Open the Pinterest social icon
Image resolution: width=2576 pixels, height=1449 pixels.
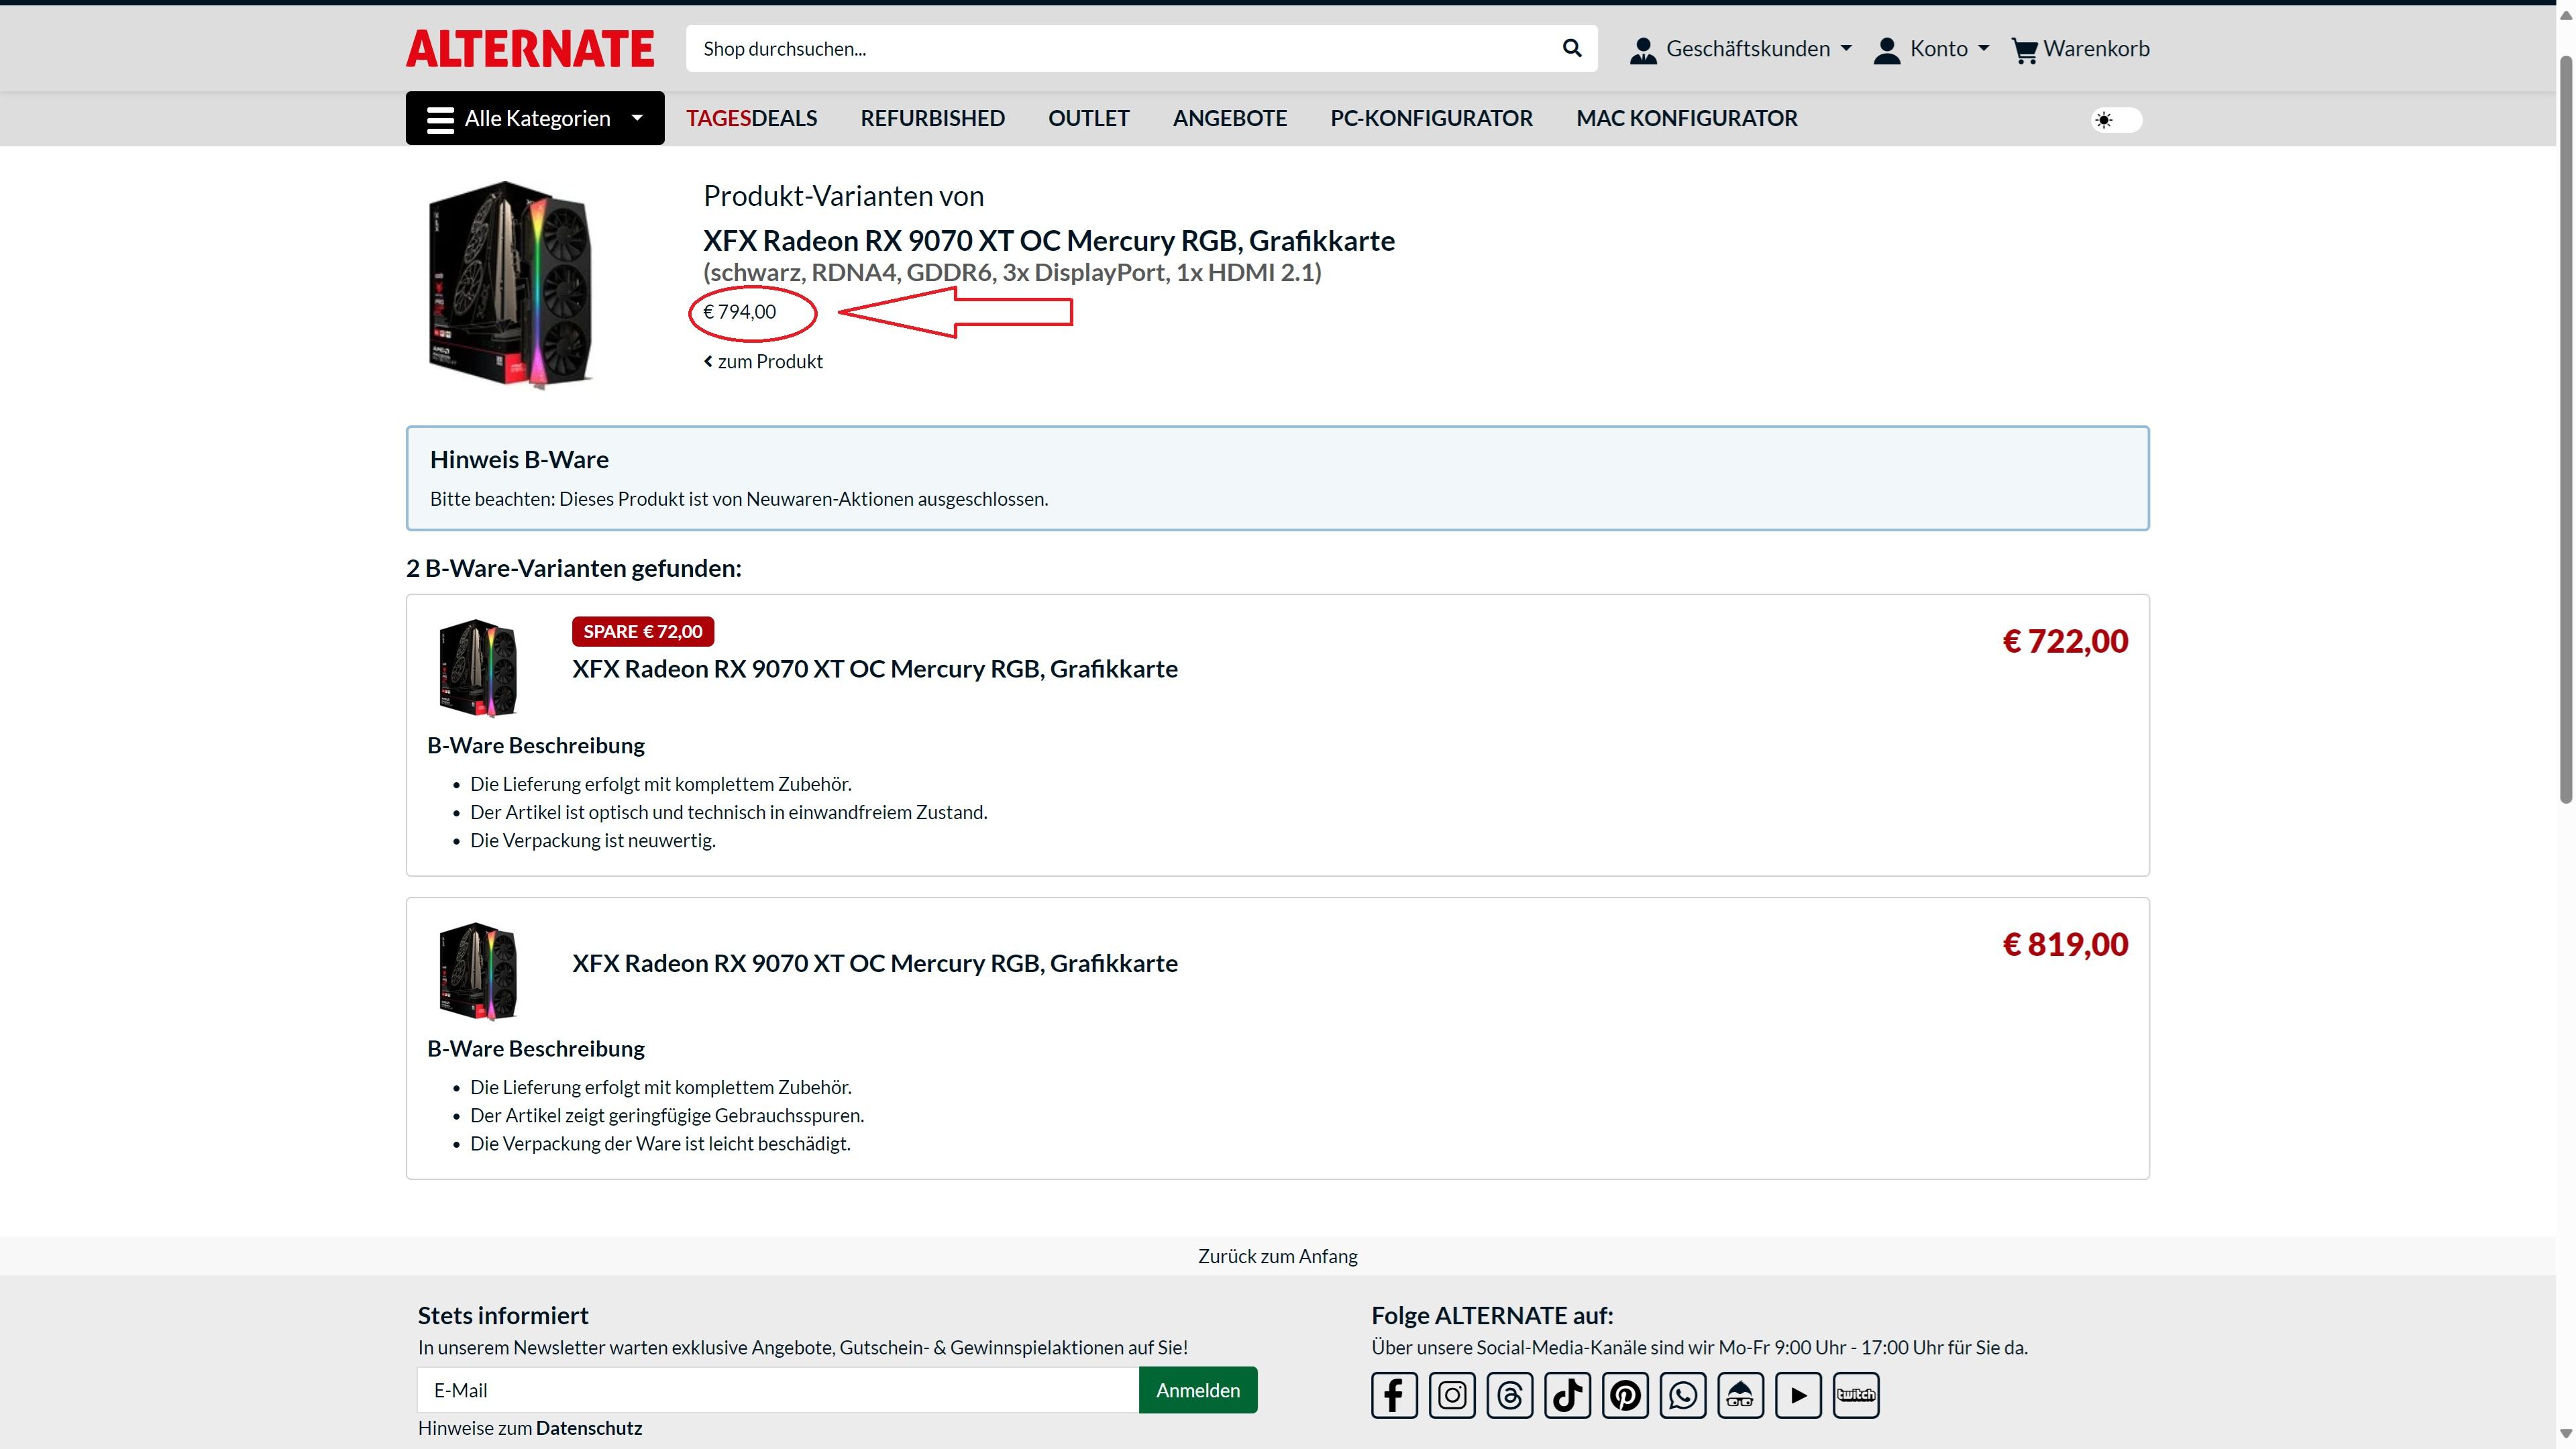1625,1395
